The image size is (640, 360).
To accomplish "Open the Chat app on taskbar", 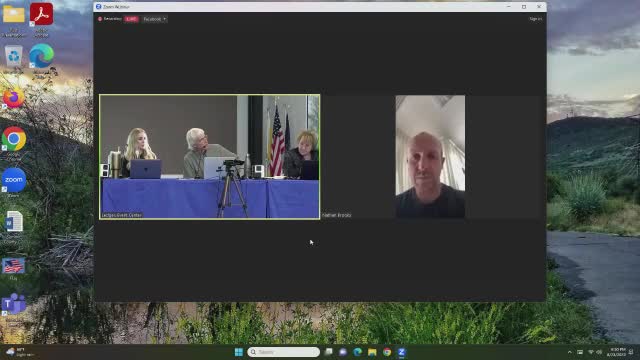I will (x=343, y=352).
